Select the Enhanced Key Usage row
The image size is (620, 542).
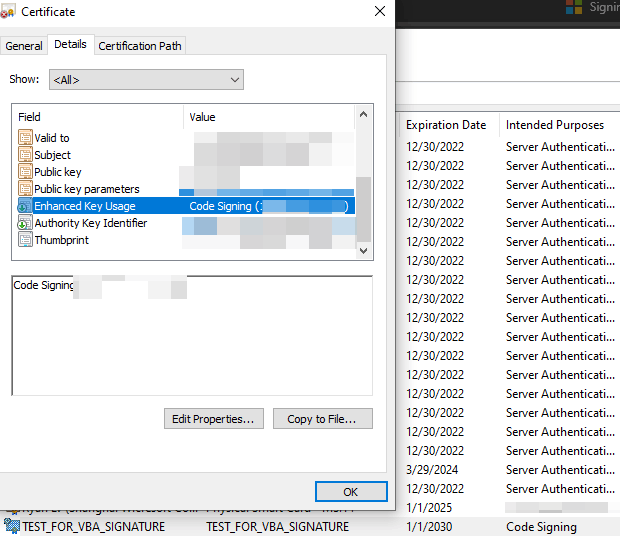(x=186, y=206)
